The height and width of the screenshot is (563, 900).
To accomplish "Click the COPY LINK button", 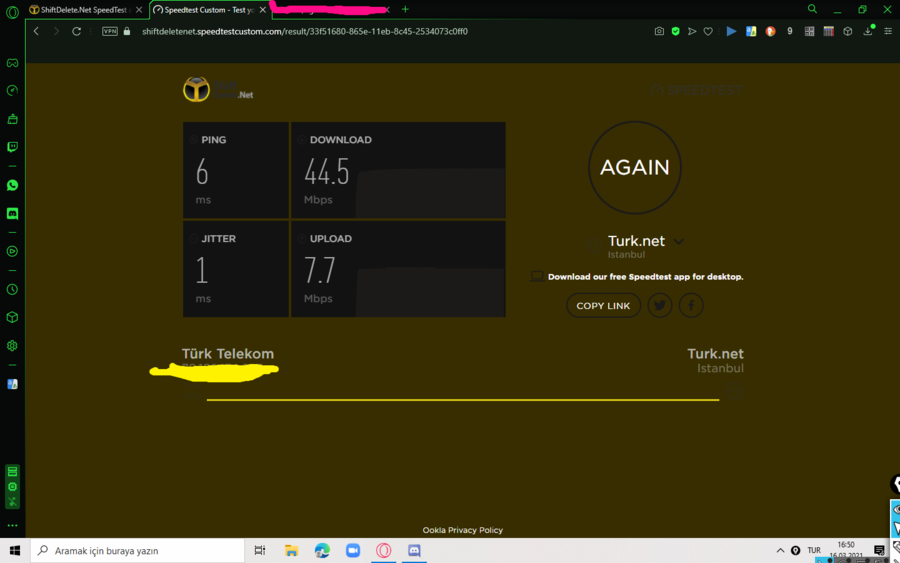I will click(x=603, y=305).
